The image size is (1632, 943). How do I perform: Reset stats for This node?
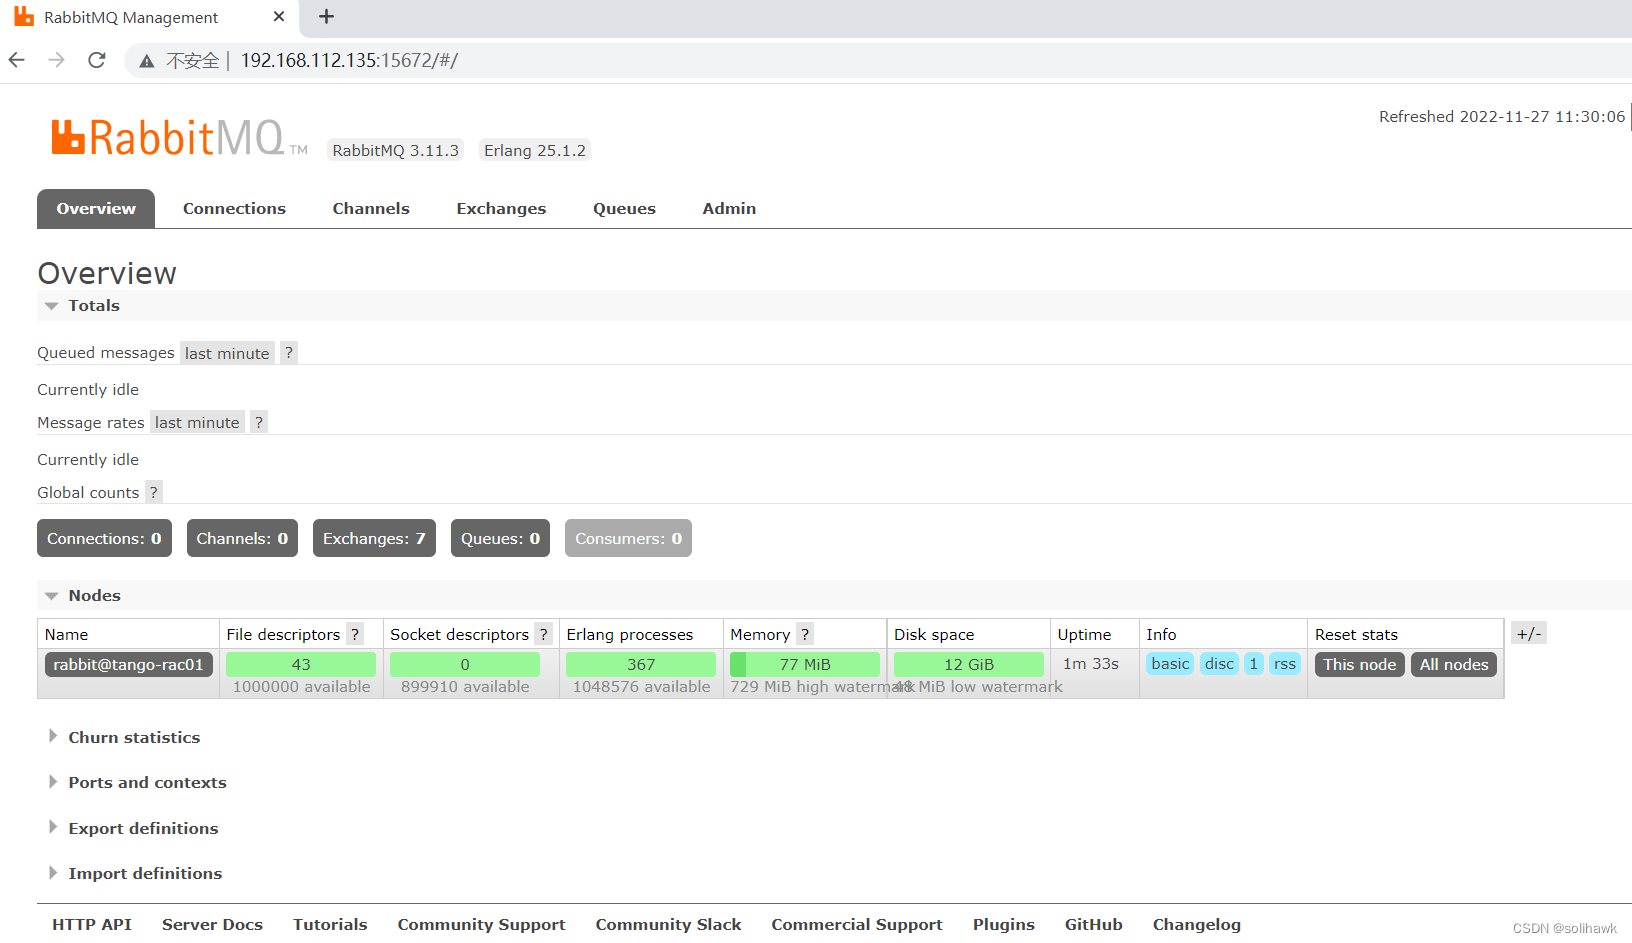[1360, 664]
